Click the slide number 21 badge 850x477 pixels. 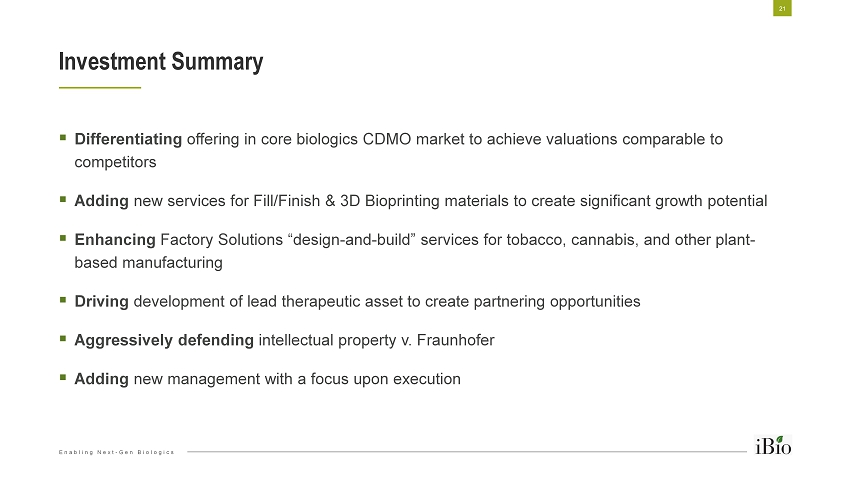point(782,9)
